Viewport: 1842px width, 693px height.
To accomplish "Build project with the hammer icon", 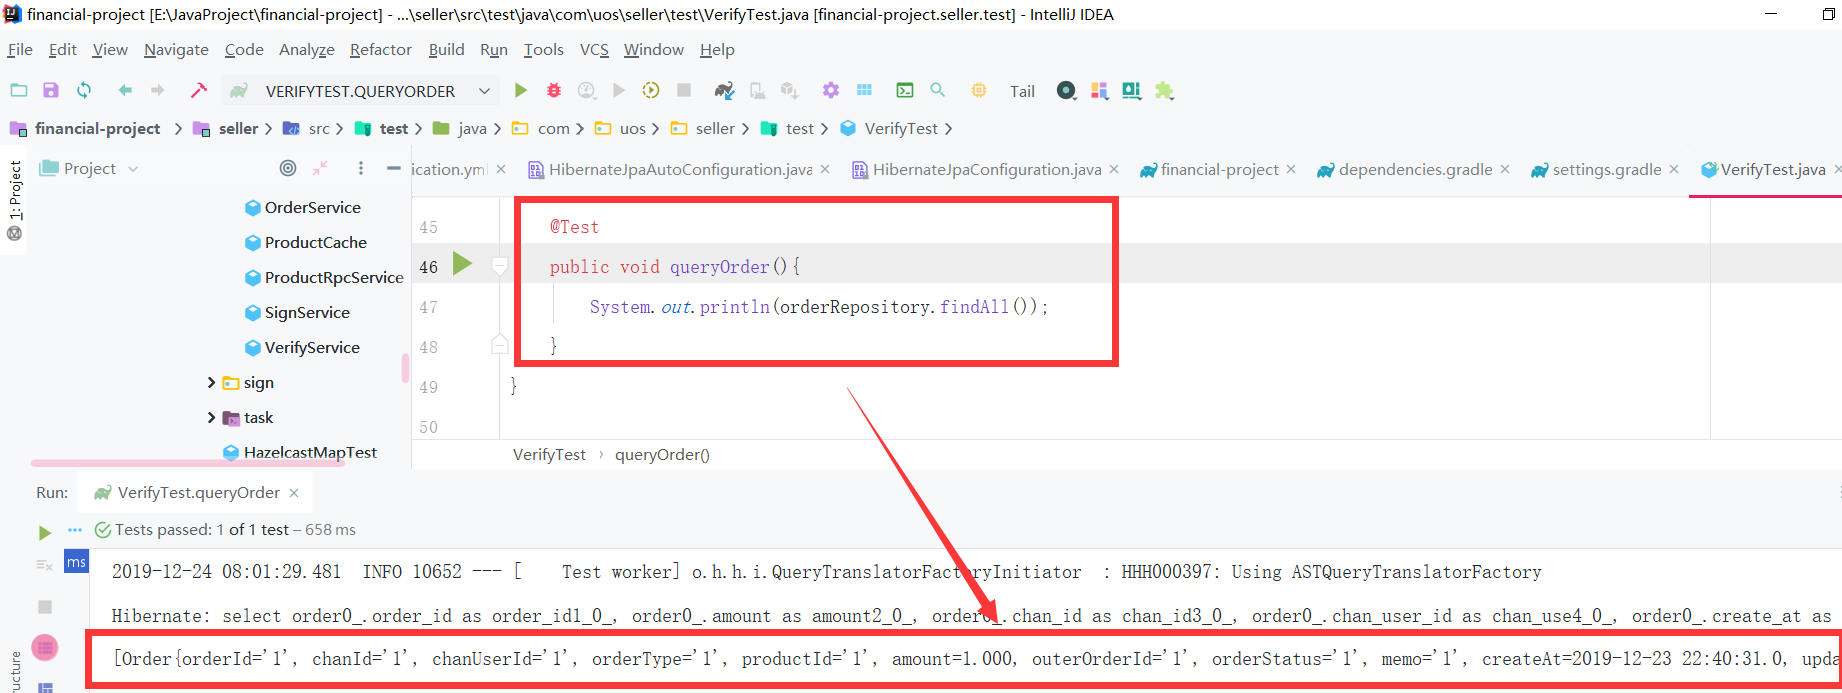I will coord(199,90).
